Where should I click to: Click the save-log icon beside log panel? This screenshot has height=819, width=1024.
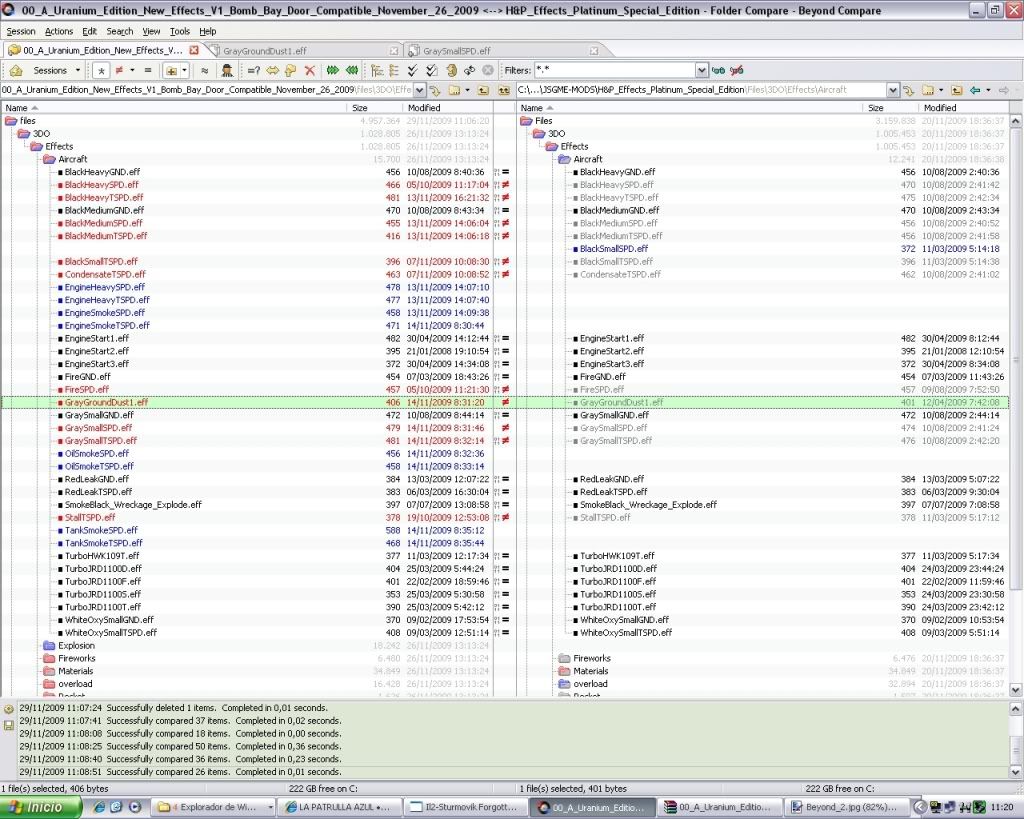tap(8, 725)
